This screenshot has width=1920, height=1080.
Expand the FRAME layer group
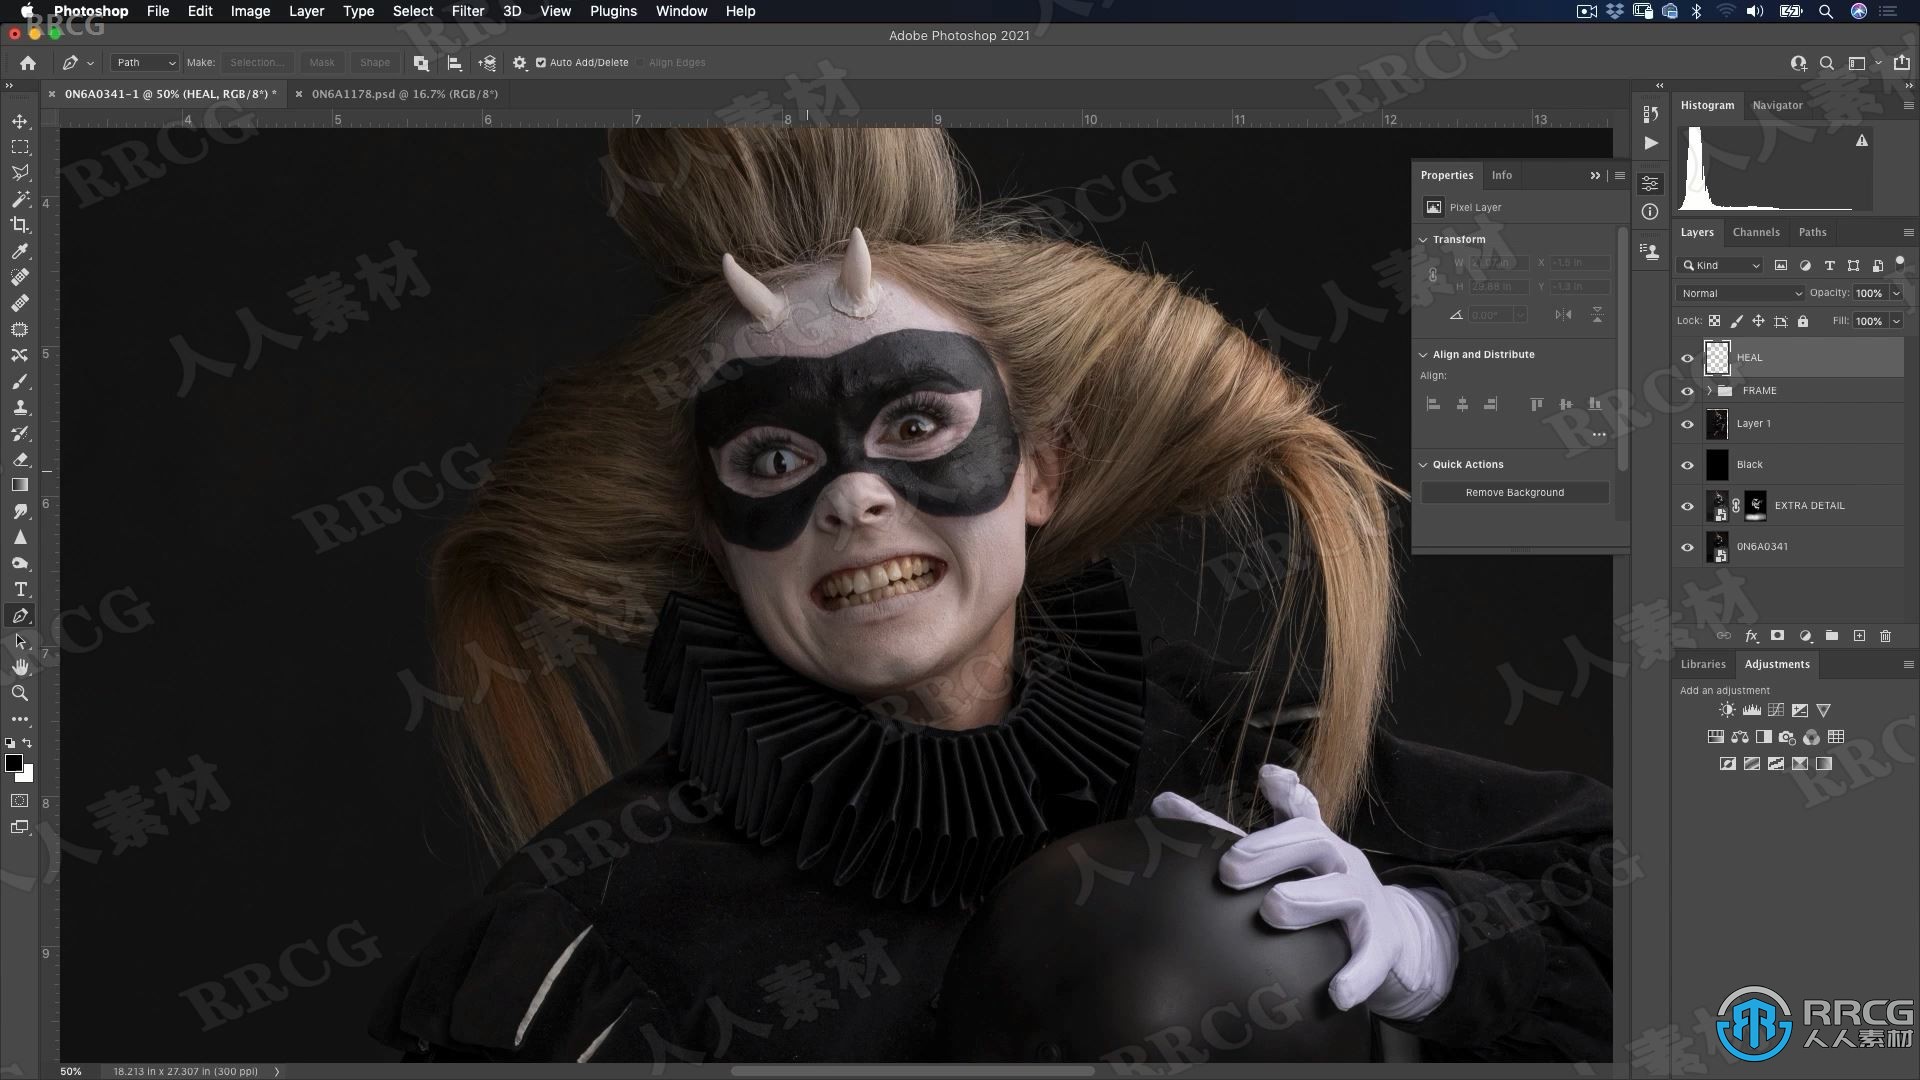click(x=1706, y=389)
